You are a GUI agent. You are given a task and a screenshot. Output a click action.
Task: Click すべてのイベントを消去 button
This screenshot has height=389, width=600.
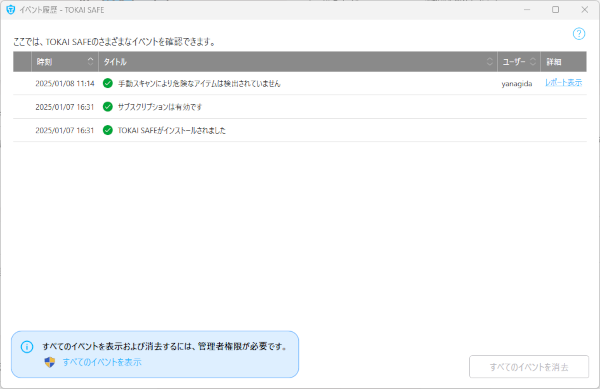tap(529, 367)
